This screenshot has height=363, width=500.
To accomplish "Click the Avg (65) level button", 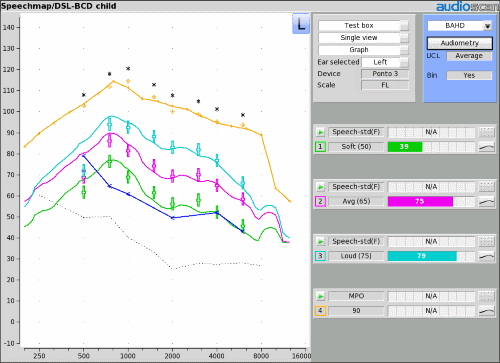I will coord(356,201).
